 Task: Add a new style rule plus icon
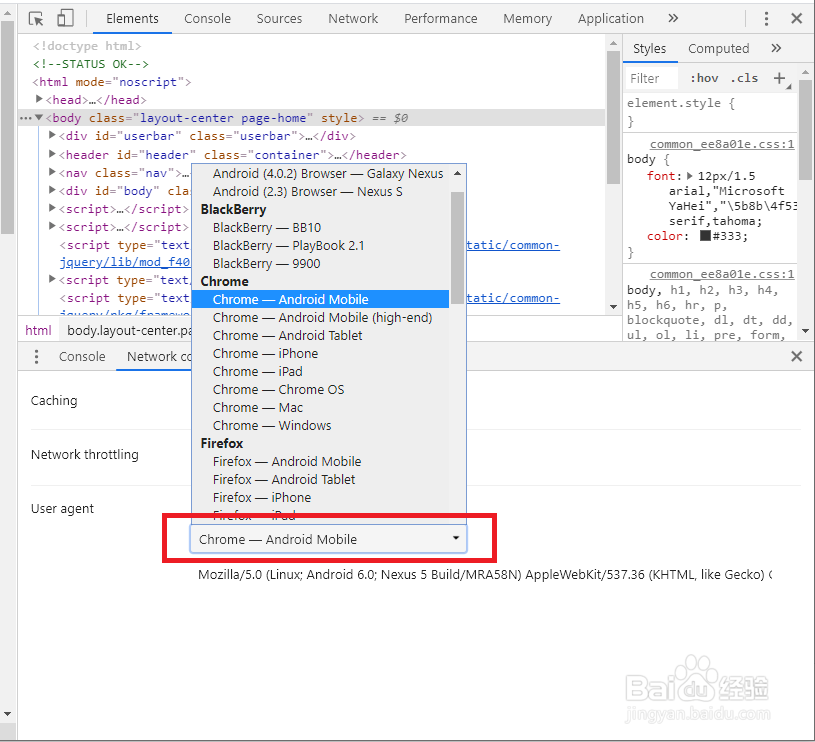[779, 78]
